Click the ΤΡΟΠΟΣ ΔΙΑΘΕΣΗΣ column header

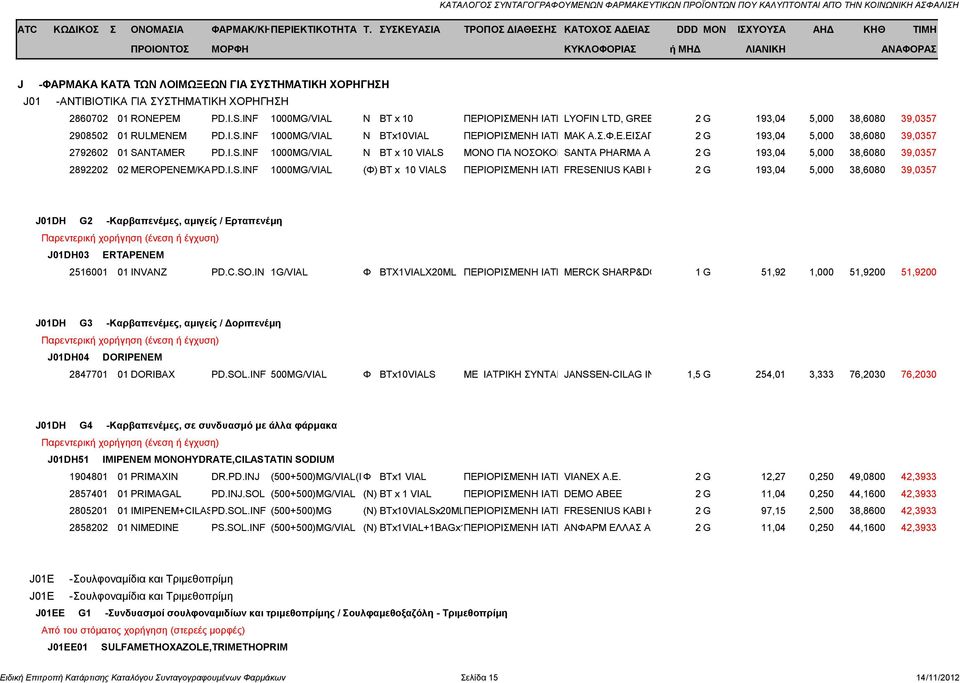click(x=510, y=29)
